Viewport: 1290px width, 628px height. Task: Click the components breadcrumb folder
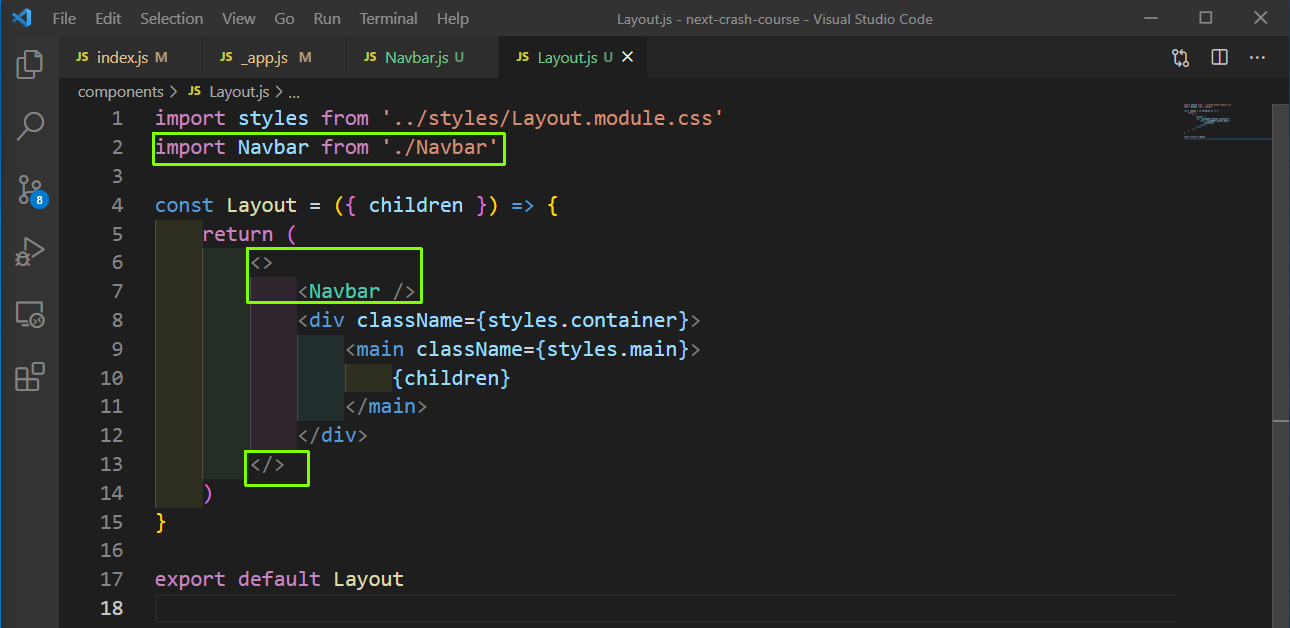(120, 92)
